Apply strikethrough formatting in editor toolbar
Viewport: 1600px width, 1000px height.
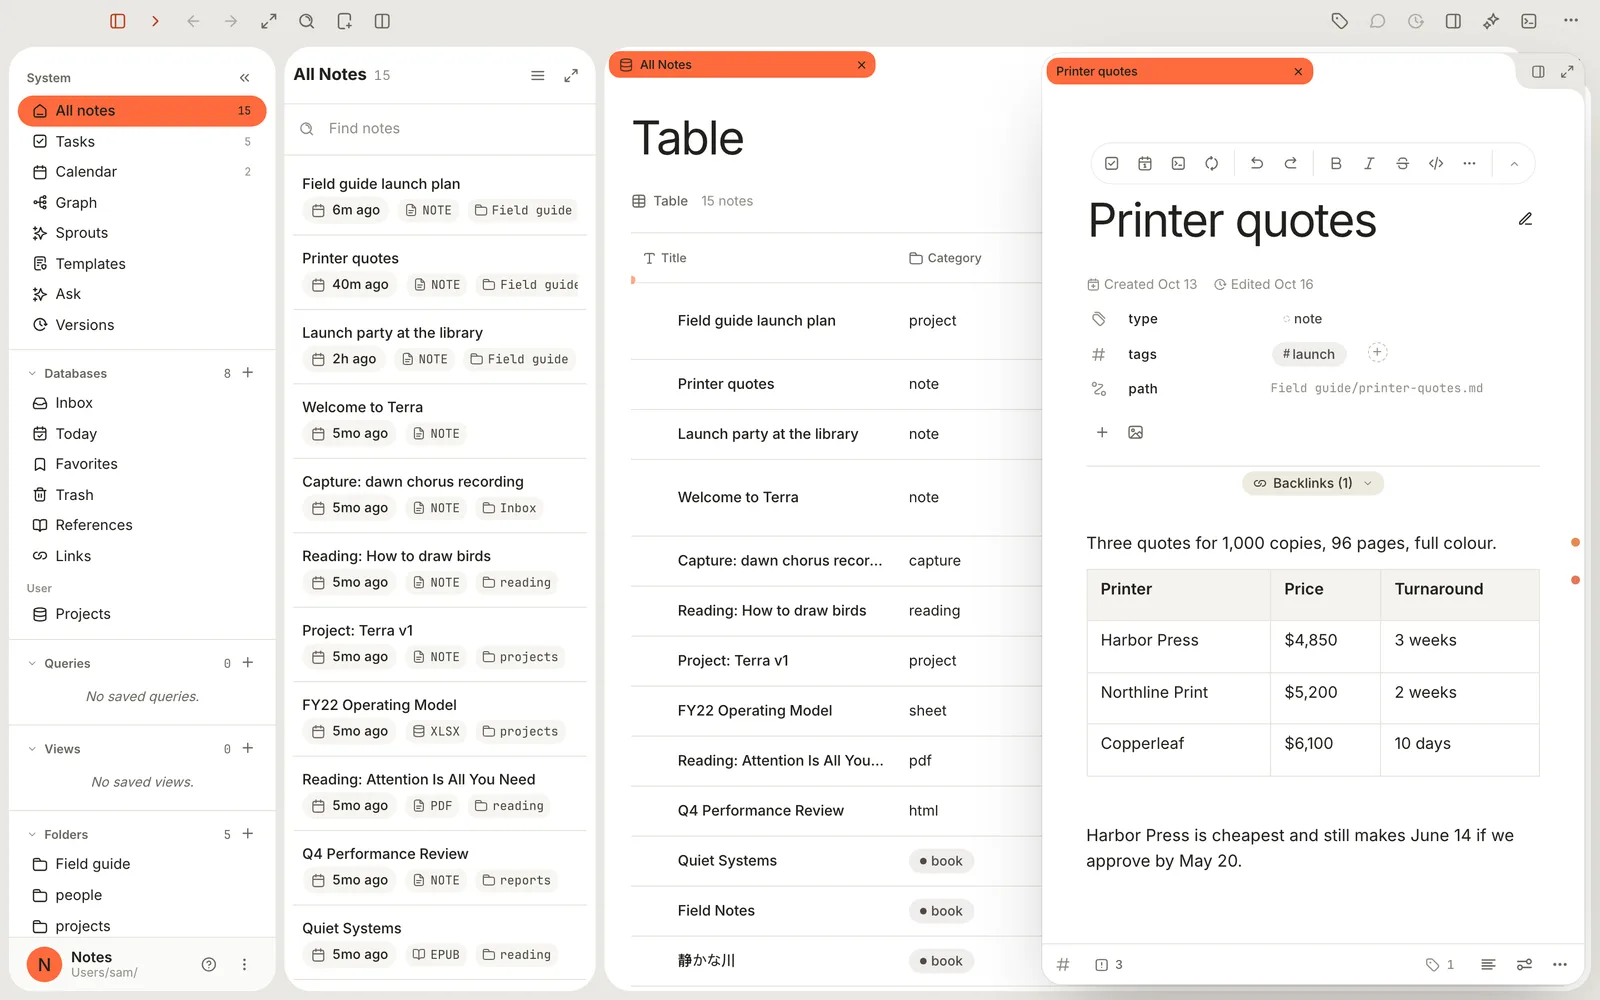click(1402, 163)
